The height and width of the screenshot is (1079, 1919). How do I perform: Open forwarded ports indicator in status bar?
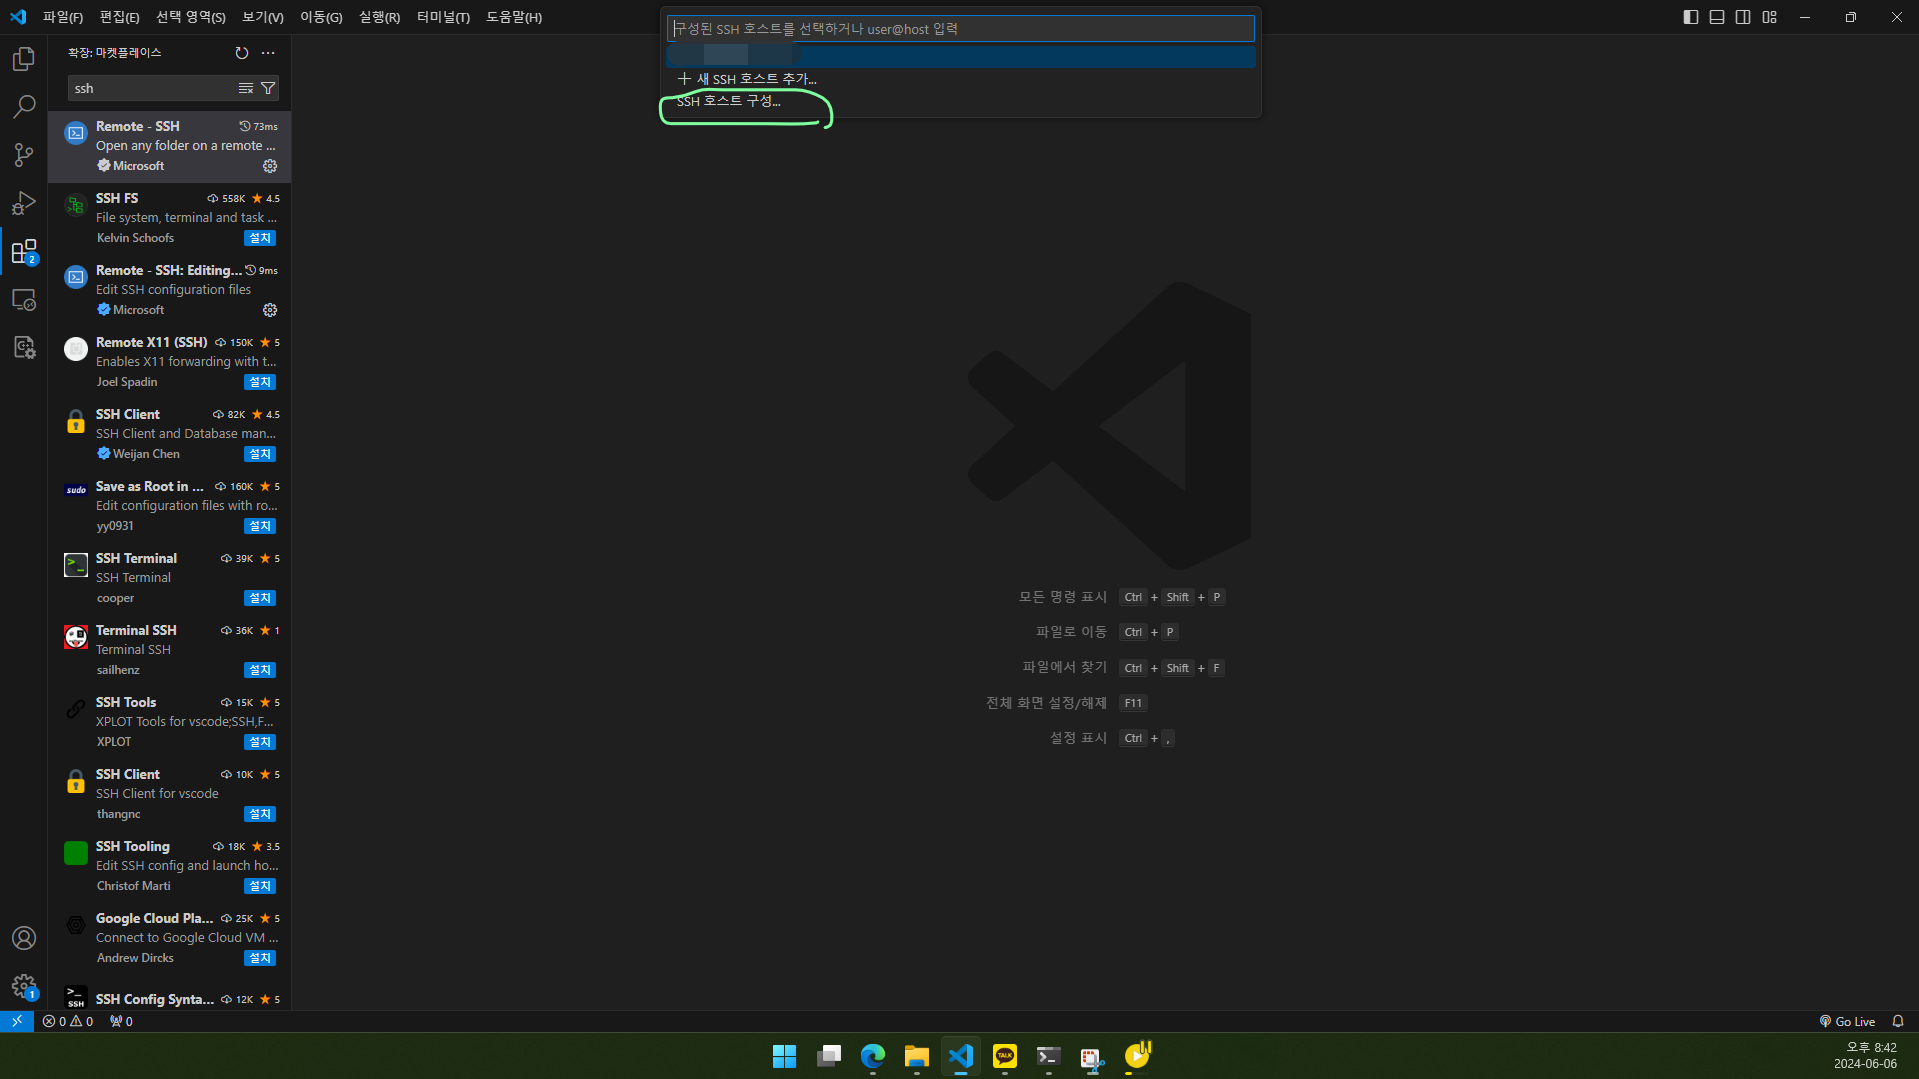(x=121, y=1021)
